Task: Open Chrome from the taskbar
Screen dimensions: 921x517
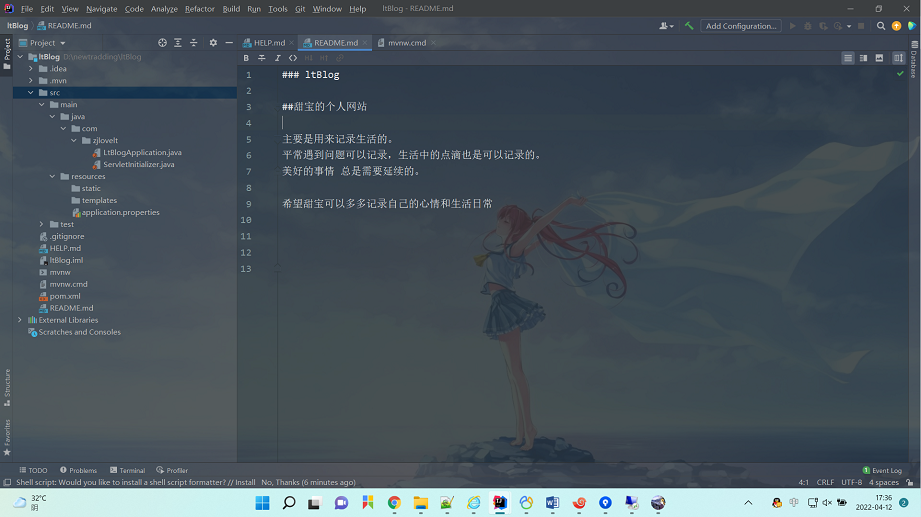Action: pyautogui.click(x=394, y=503)
